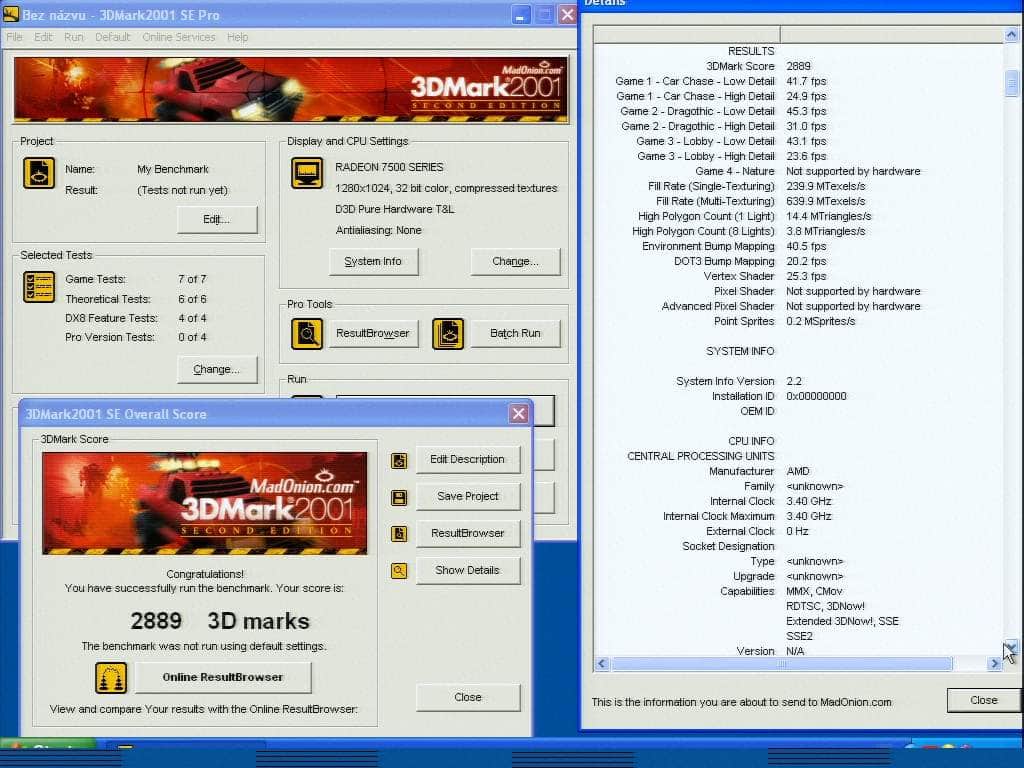
Task: Click the Selected Tests checklist icon
Action: pos(39,287)
